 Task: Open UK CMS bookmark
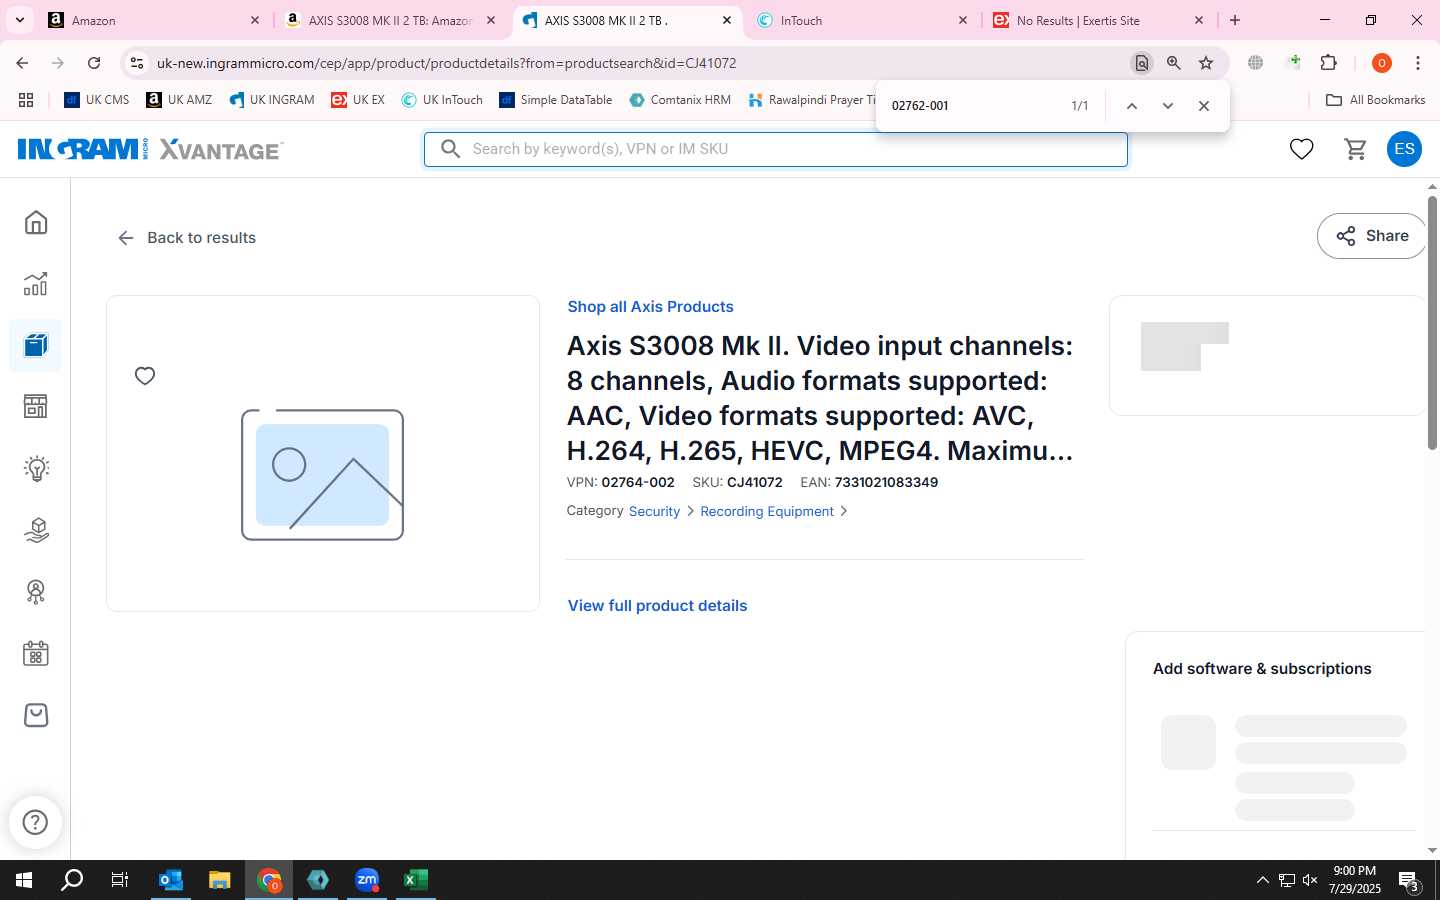coord(97,100)
